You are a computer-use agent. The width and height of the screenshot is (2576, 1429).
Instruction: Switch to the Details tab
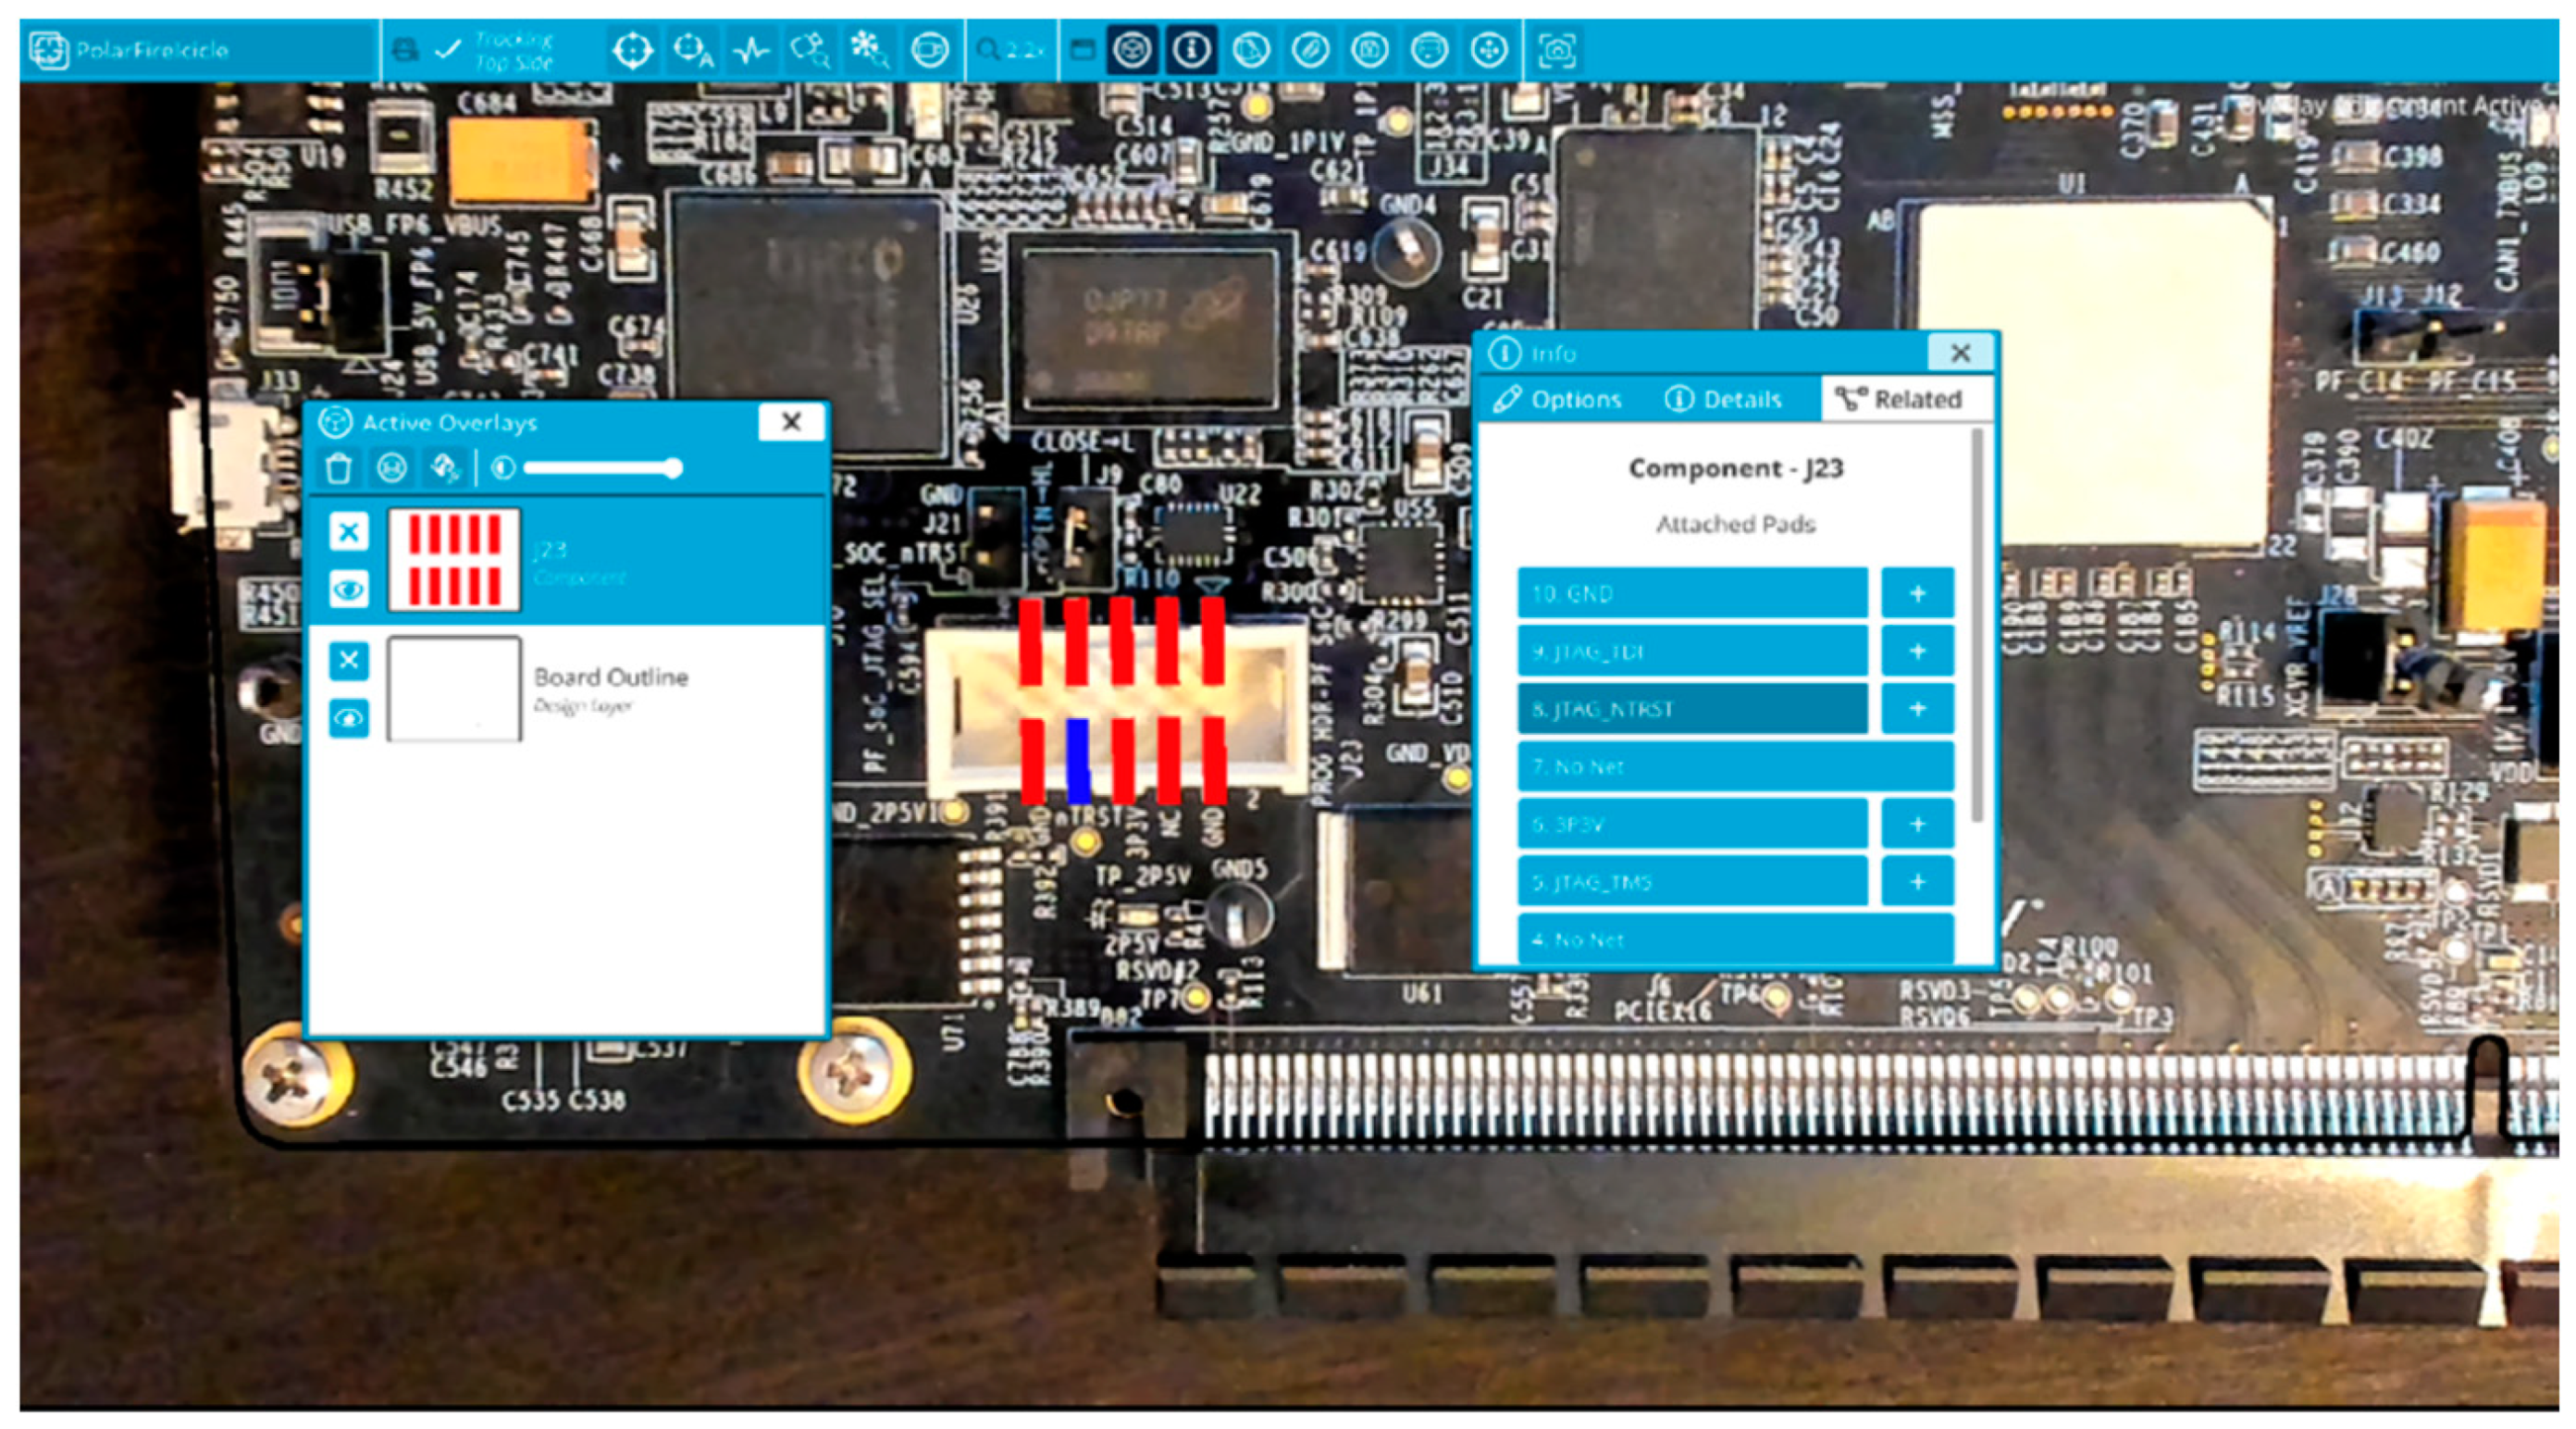coord(1724,399)
